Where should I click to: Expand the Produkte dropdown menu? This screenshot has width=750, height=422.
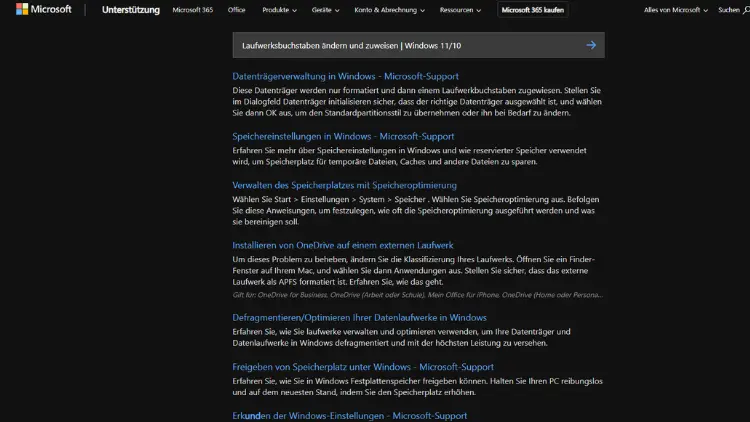(x=279, y=10)
